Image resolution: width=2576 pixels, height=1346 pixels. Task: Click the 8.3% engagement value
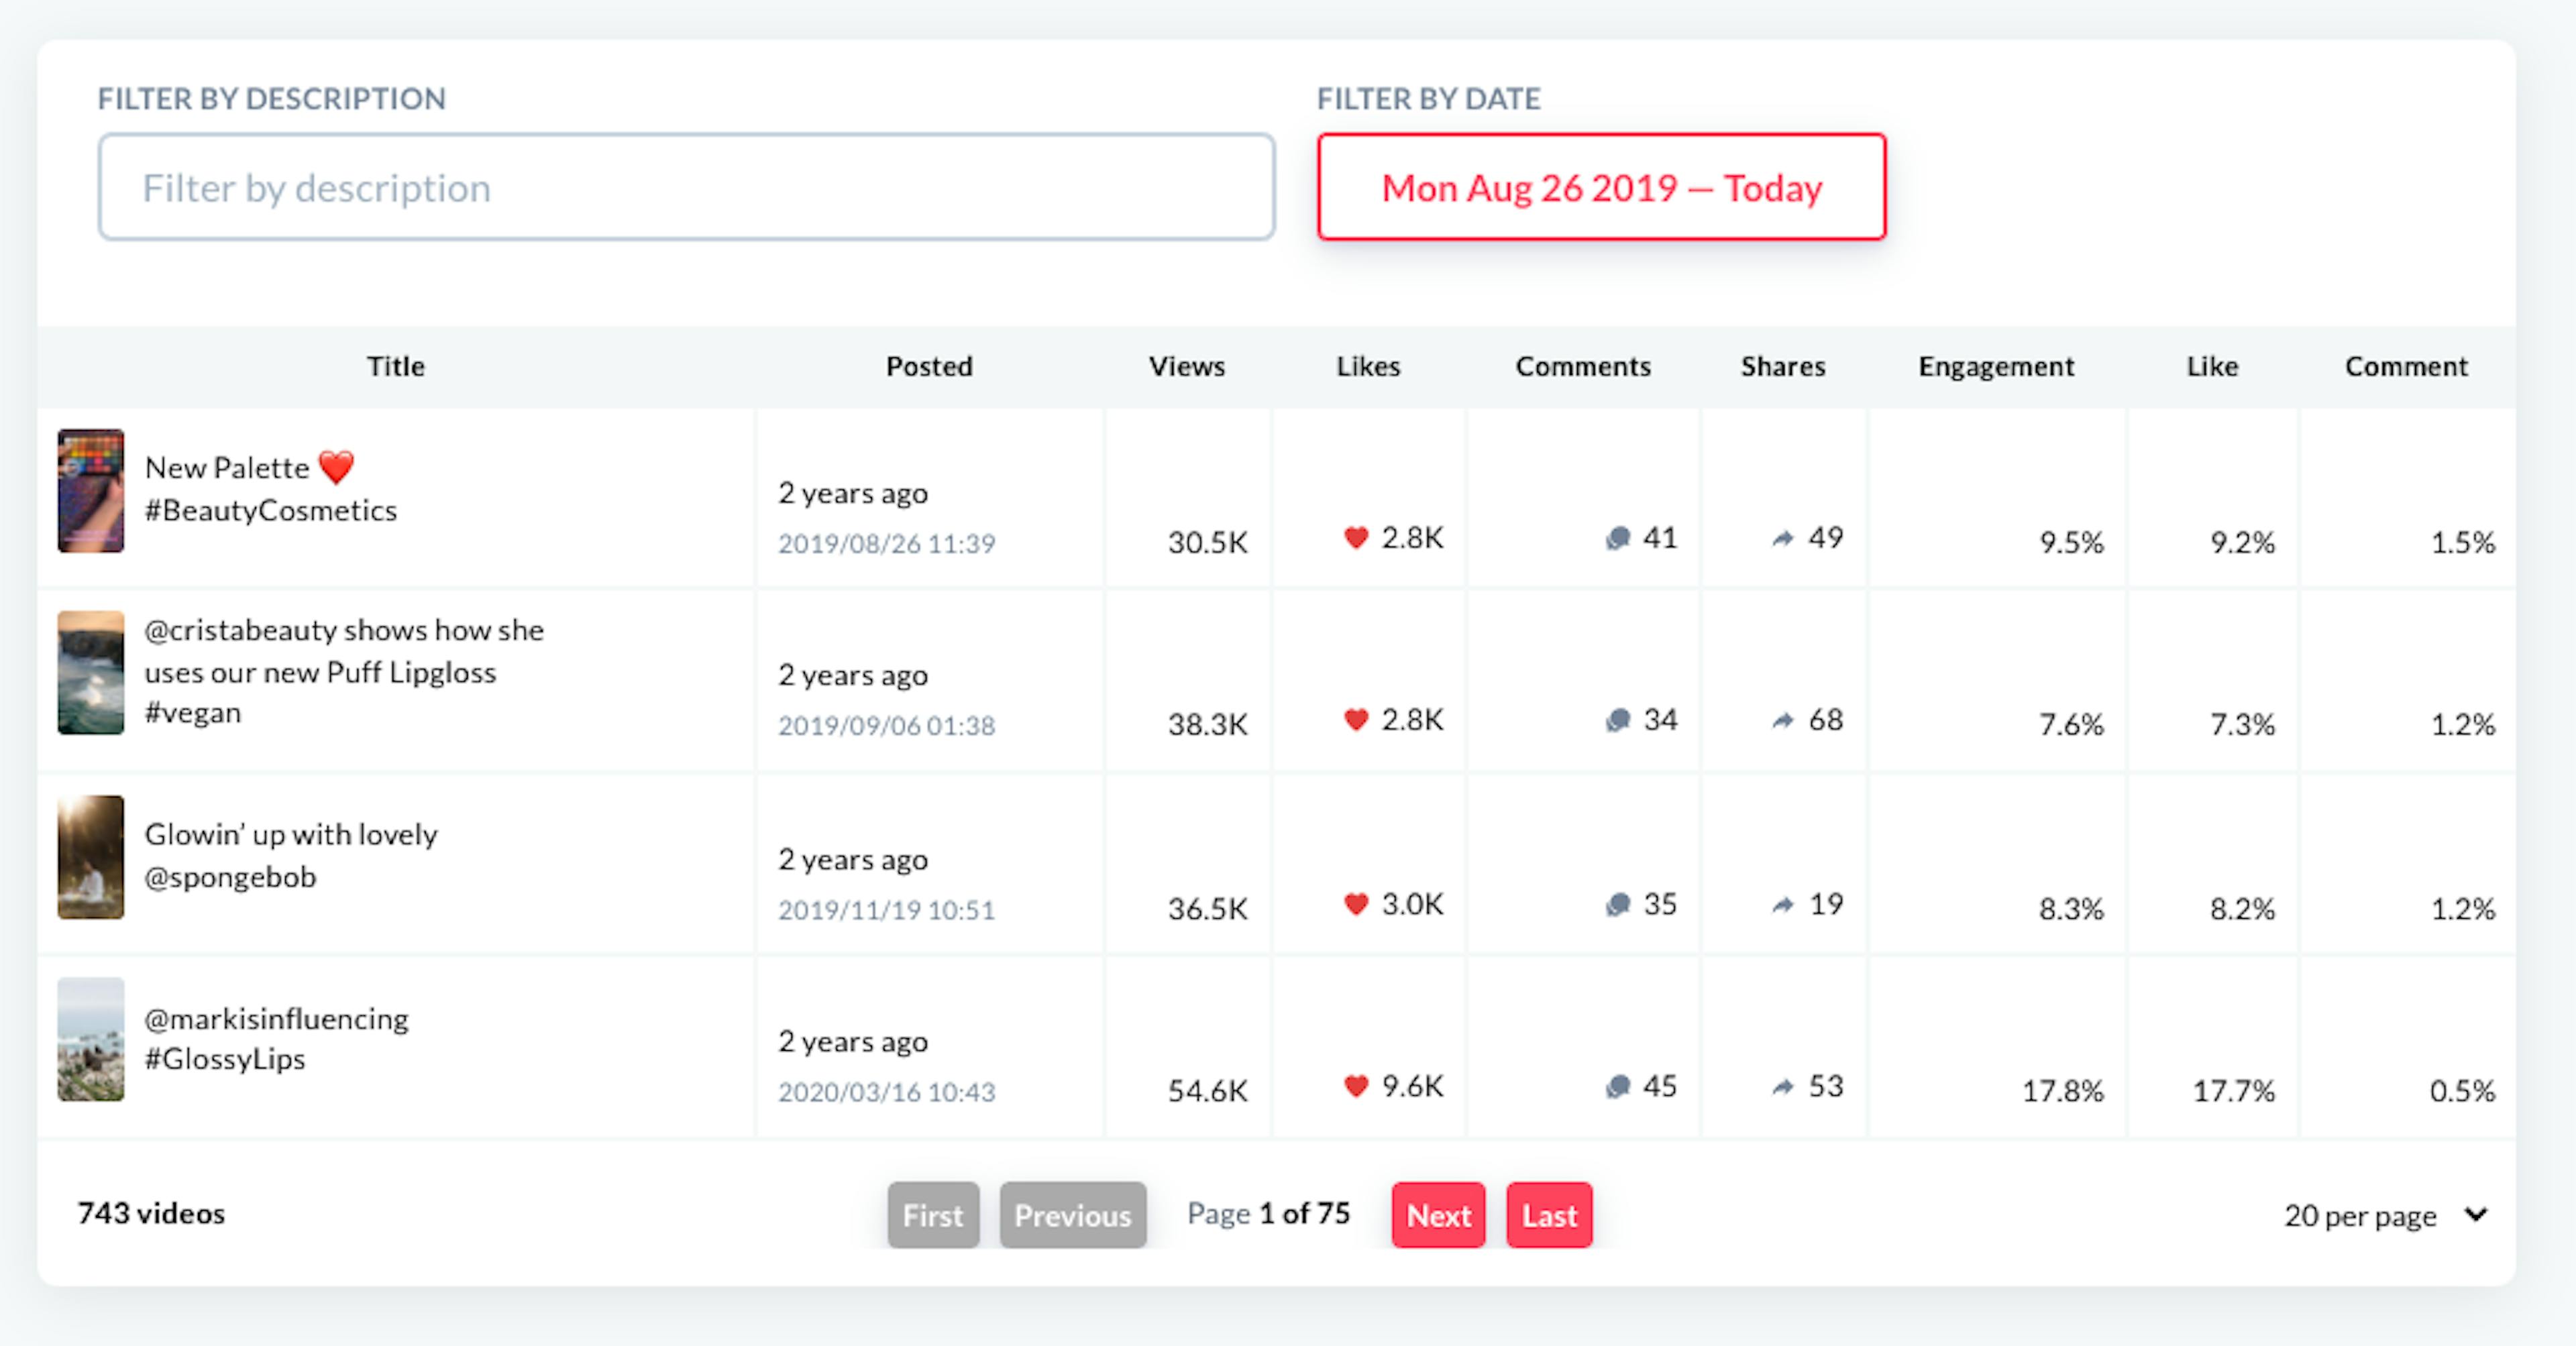[x=2072, y=909]
